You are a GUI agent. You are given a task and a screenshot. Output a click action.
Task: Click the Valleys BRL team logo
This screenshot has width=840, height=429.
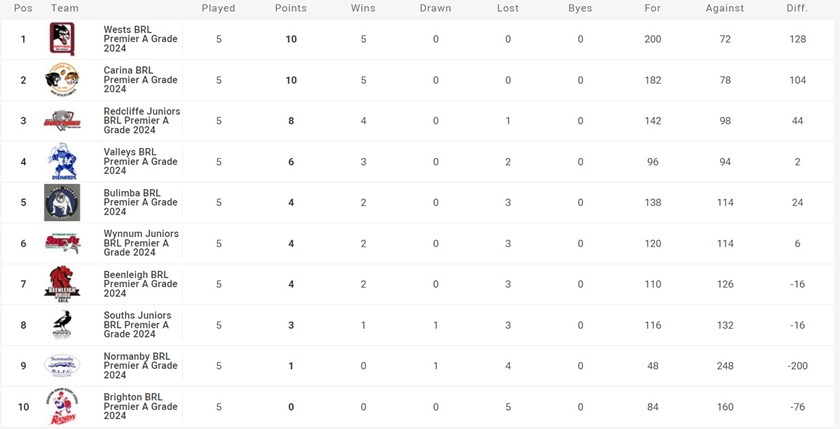62,162
